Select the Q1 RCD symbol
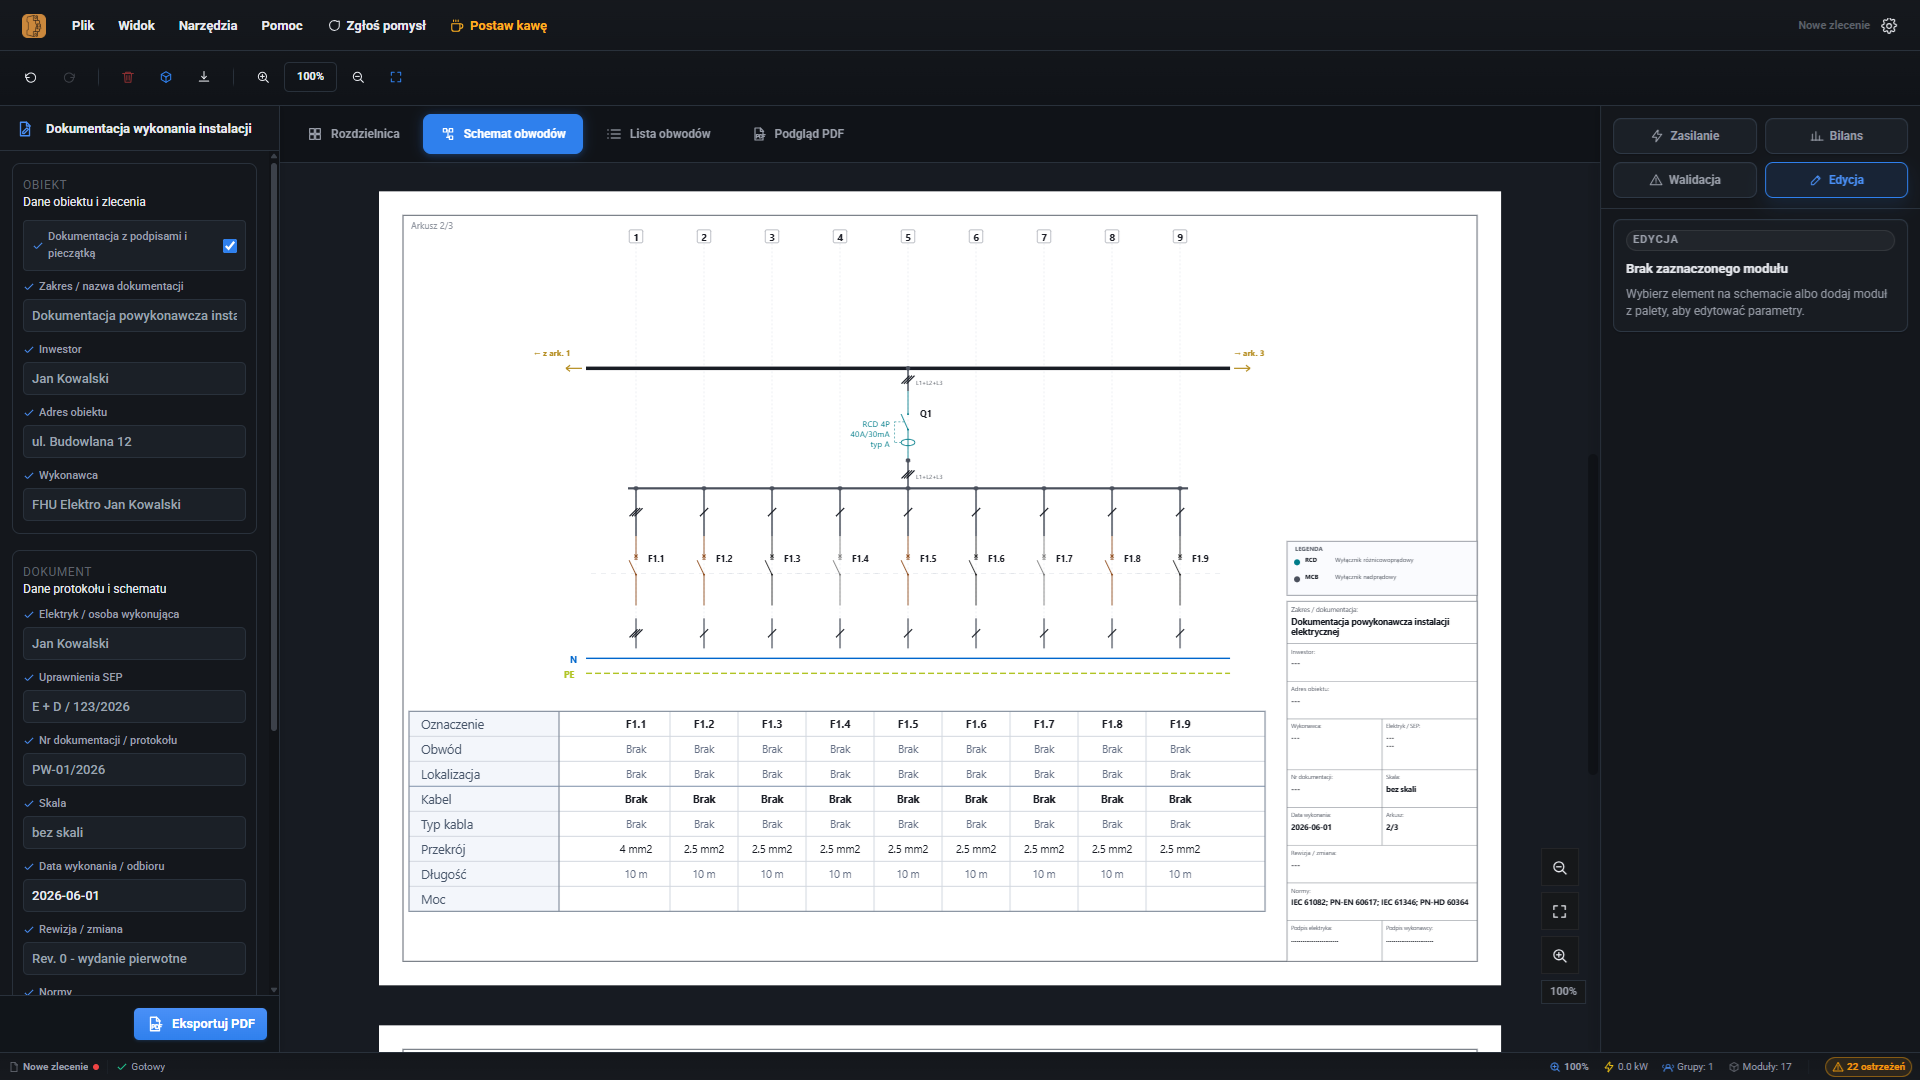The width and height of the screenshot is (1920, 1080). [x=908, y=430]
